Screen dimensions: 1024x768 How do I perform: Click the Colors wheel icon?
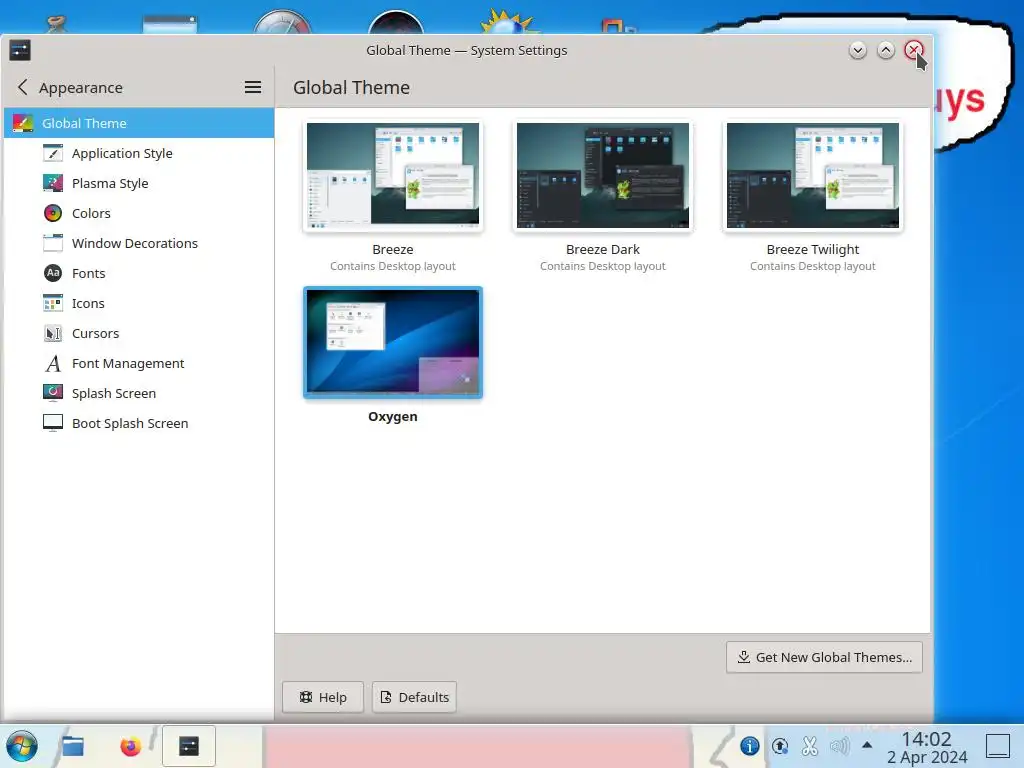pos(53,213)
